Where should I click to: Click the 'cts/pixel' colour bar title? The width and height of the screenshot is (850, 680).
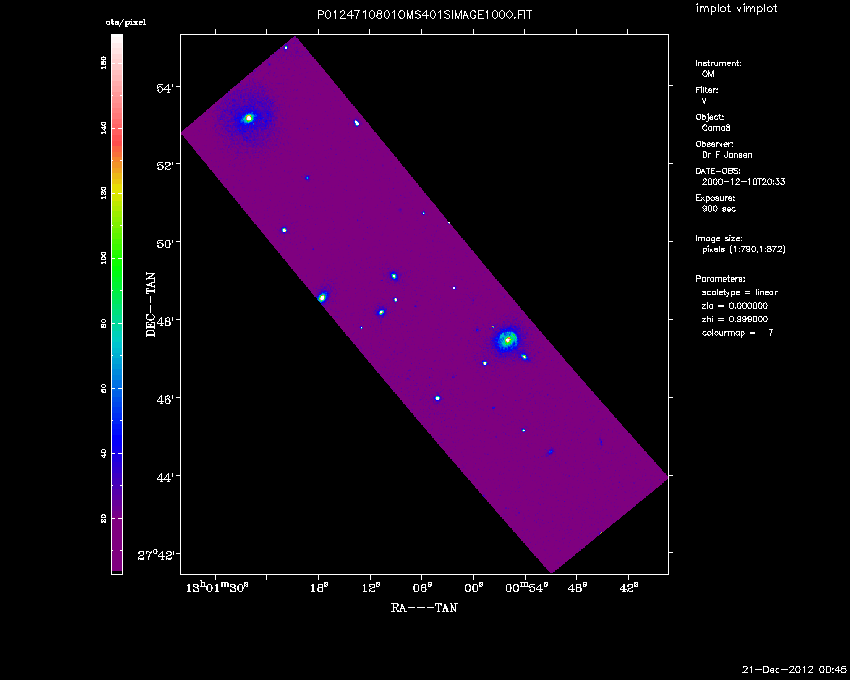(126, 23)
